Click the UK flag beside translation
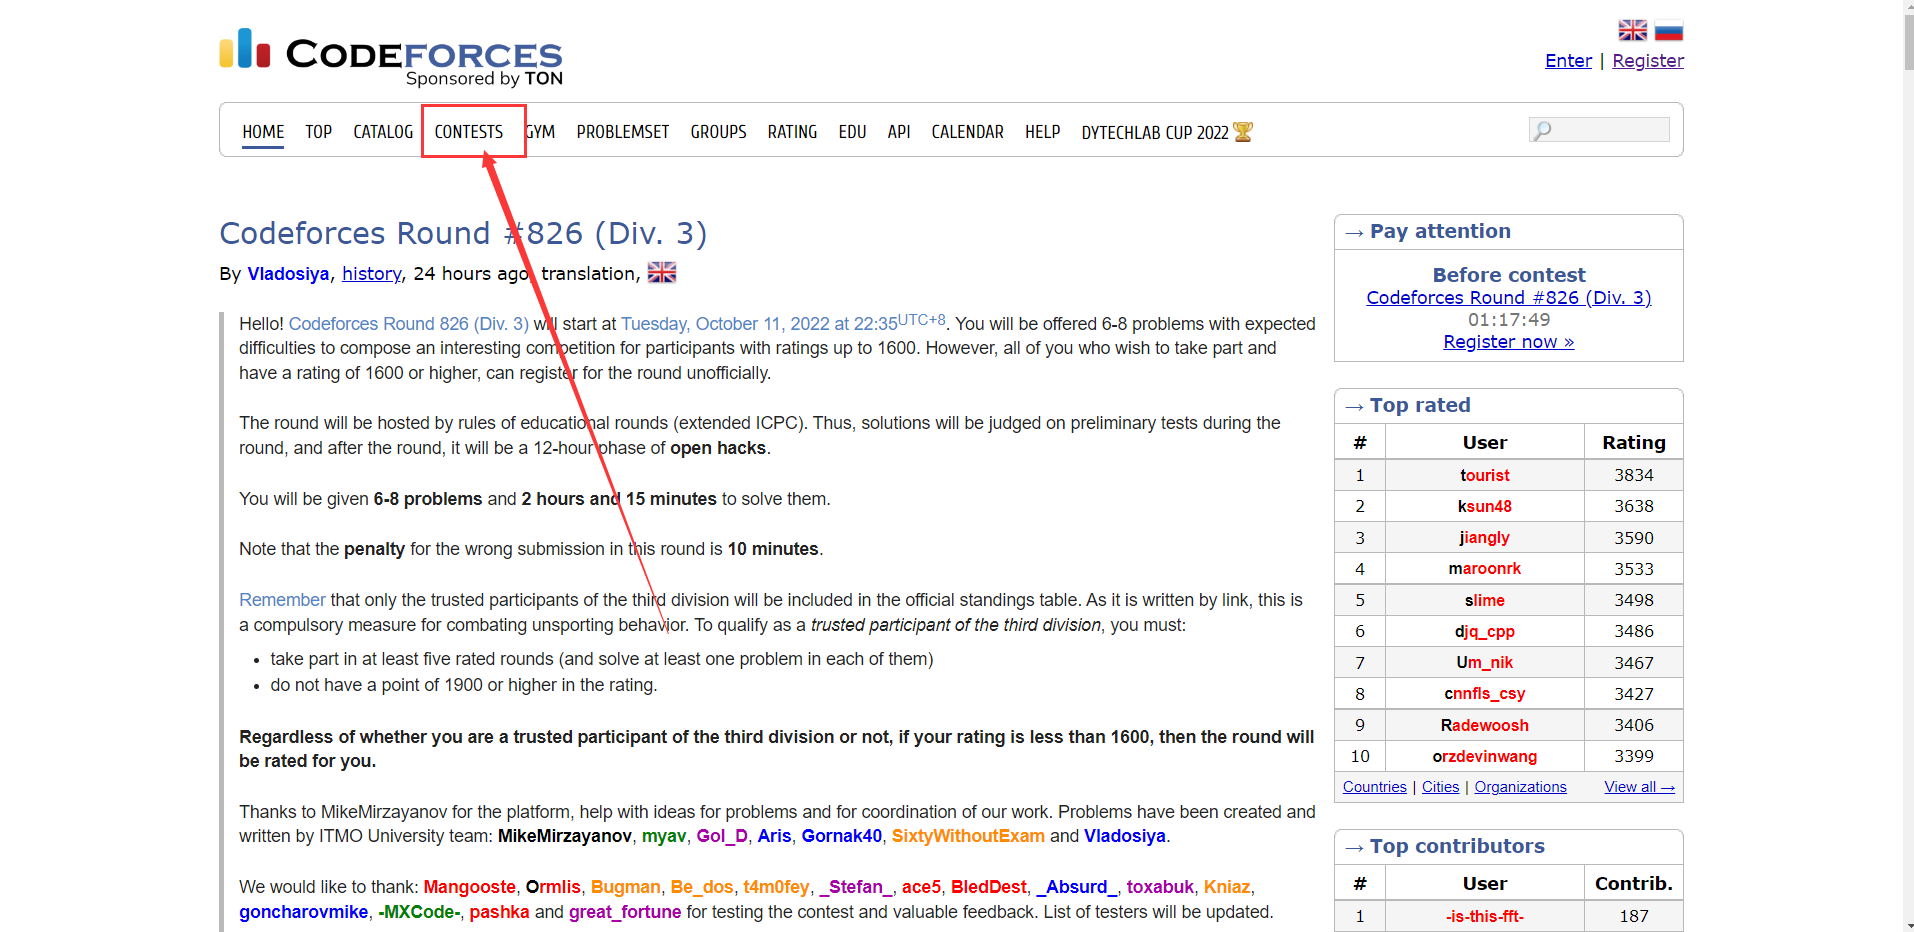Image resolution: width=1914 pixels, height=932 pixels. (662, 272)
